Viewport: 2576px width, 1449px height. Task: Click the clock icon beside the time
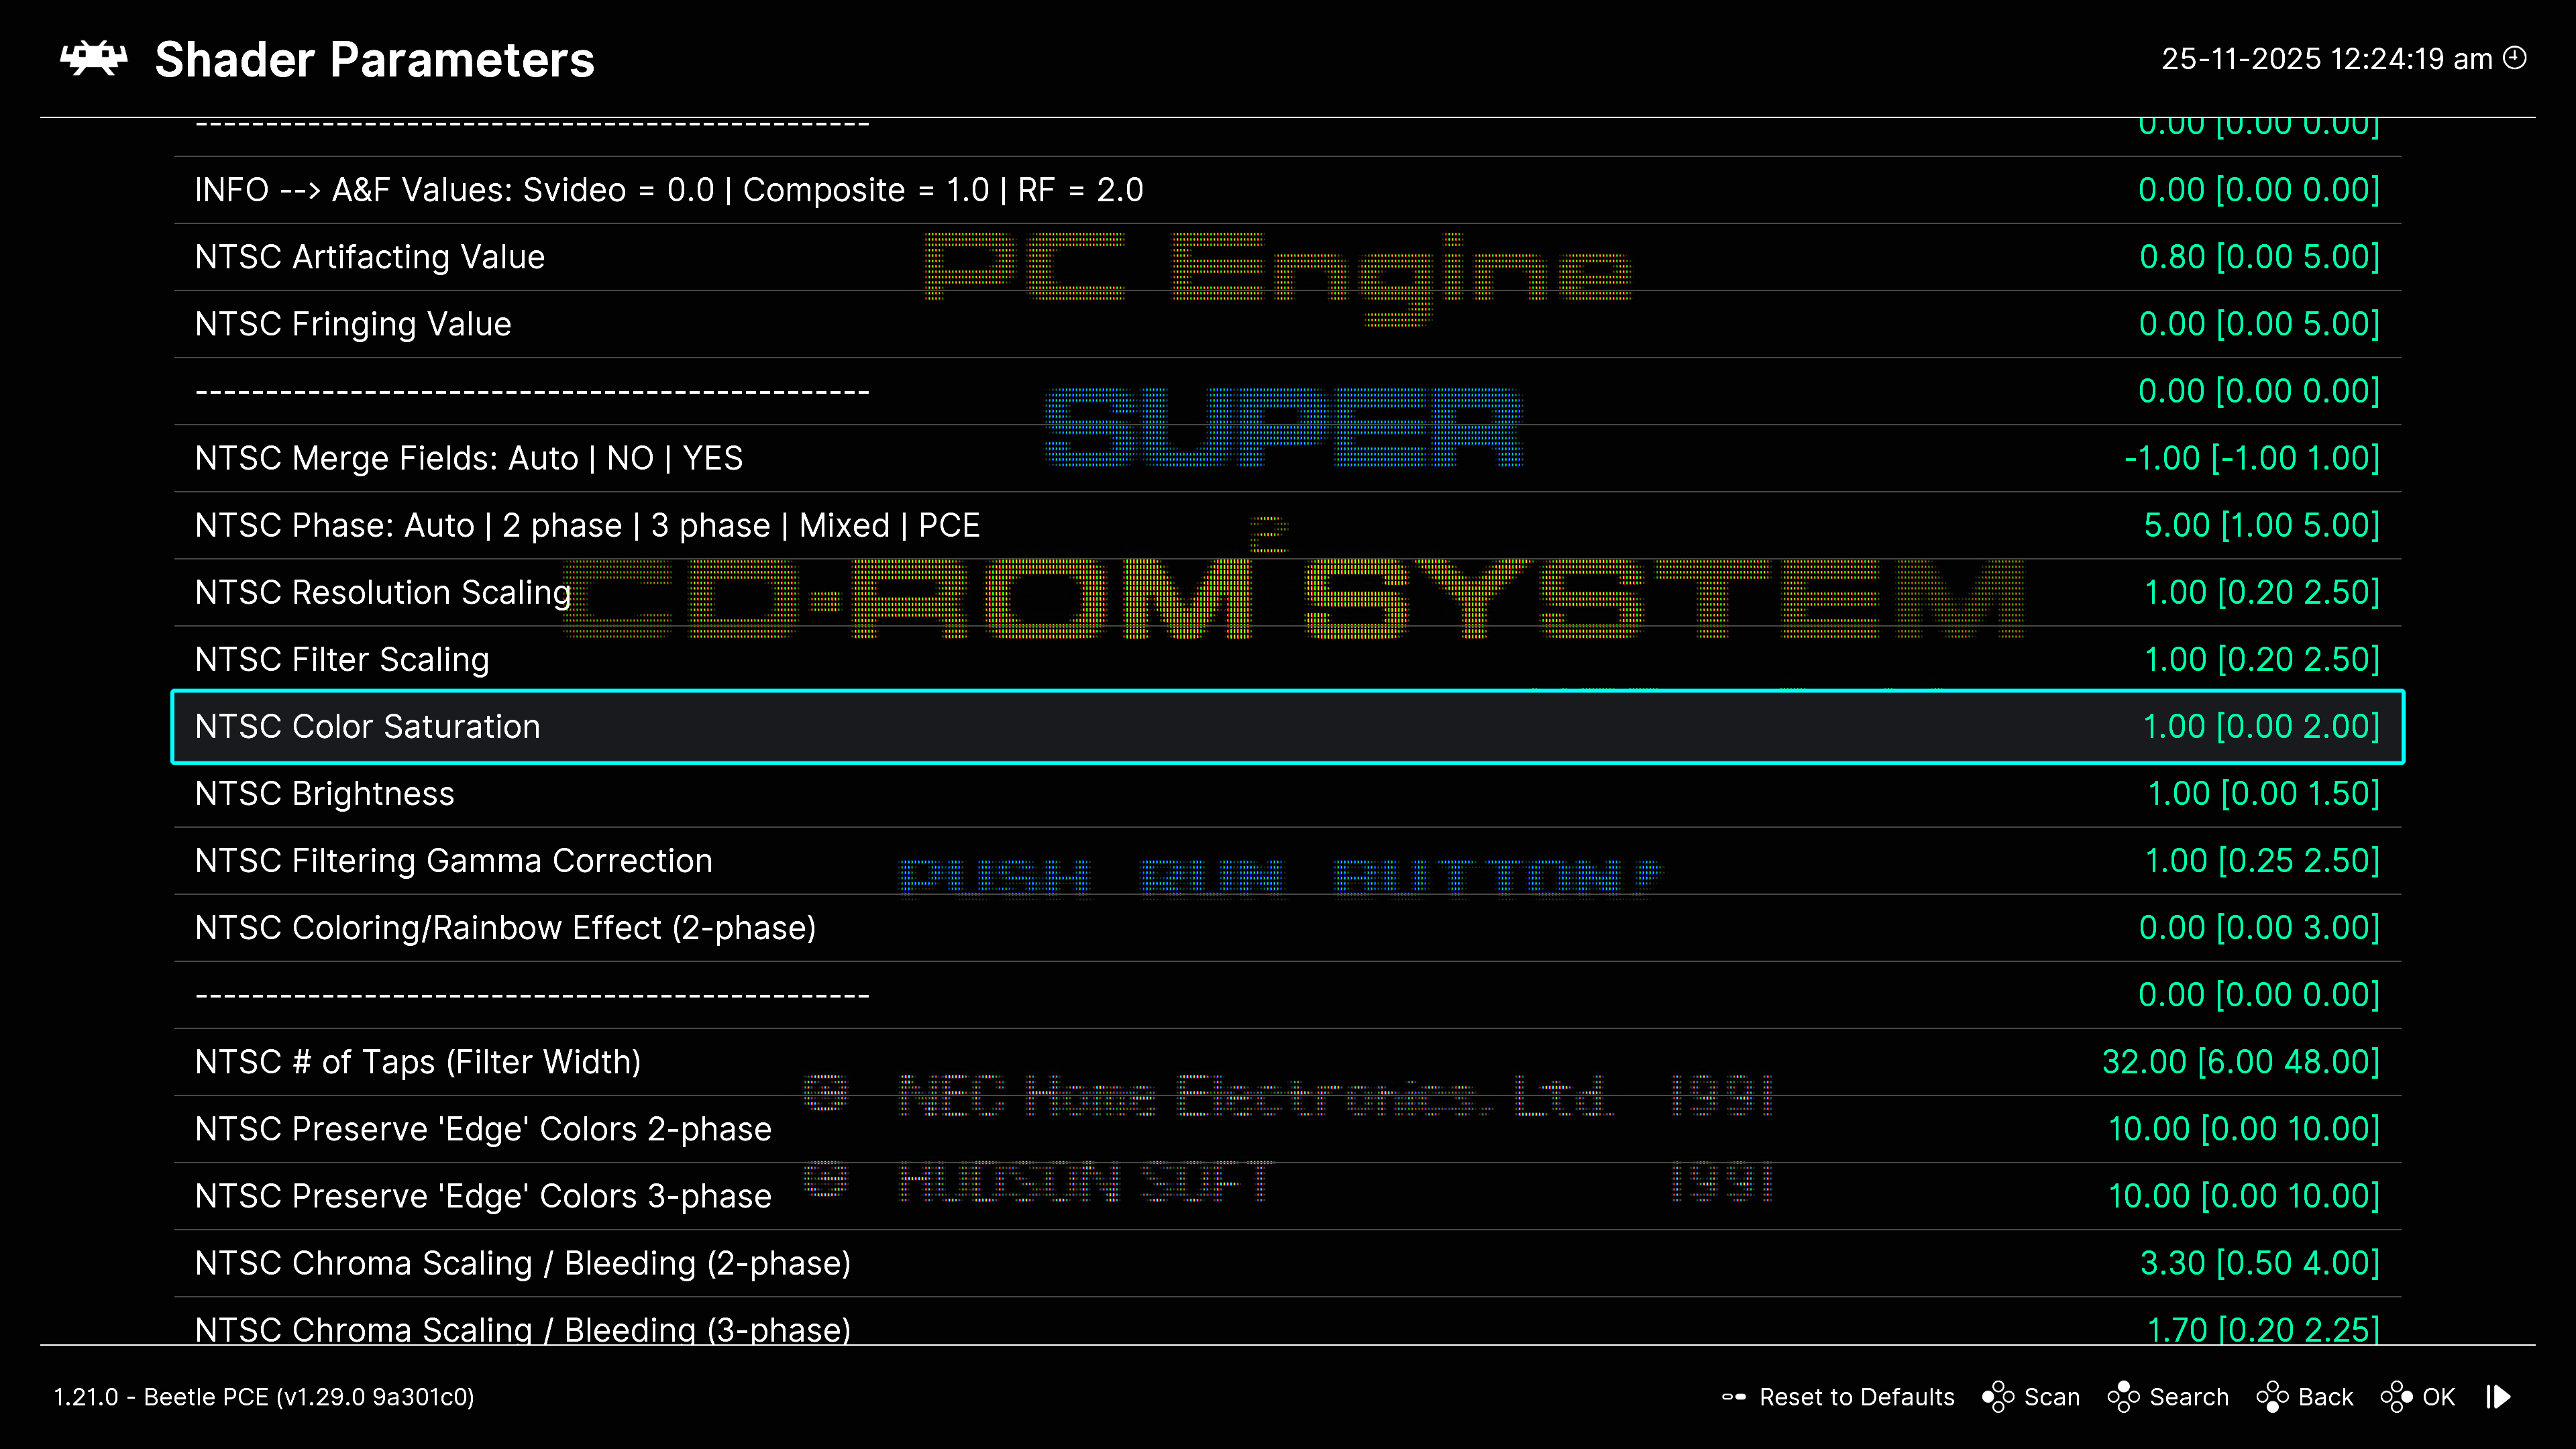click(x=2515, y=58)
